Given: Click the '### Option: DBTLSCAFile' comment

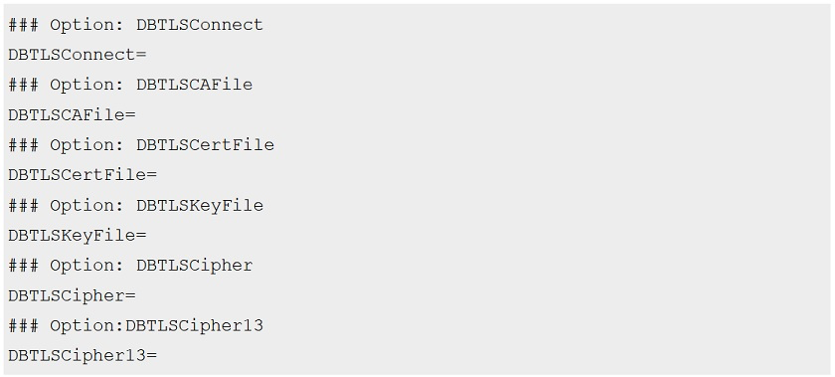Looking at the screenshot, I should 130,85.
